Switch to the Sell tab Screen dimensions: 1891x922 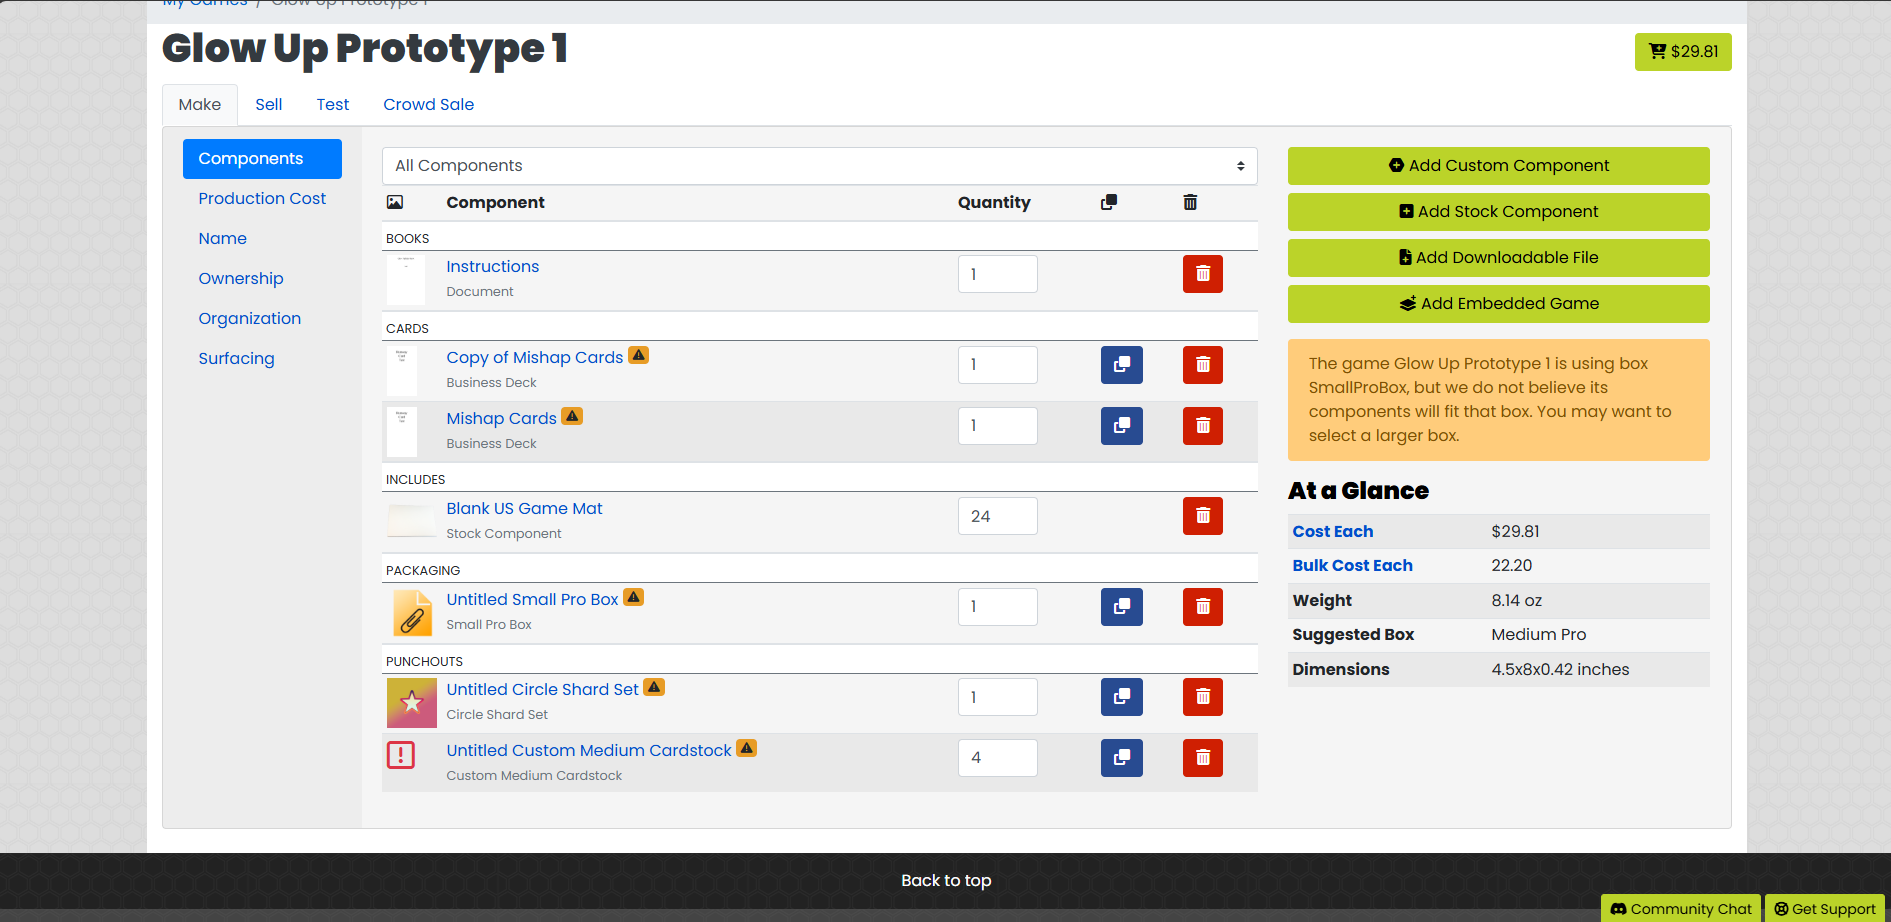coord(268,105)
